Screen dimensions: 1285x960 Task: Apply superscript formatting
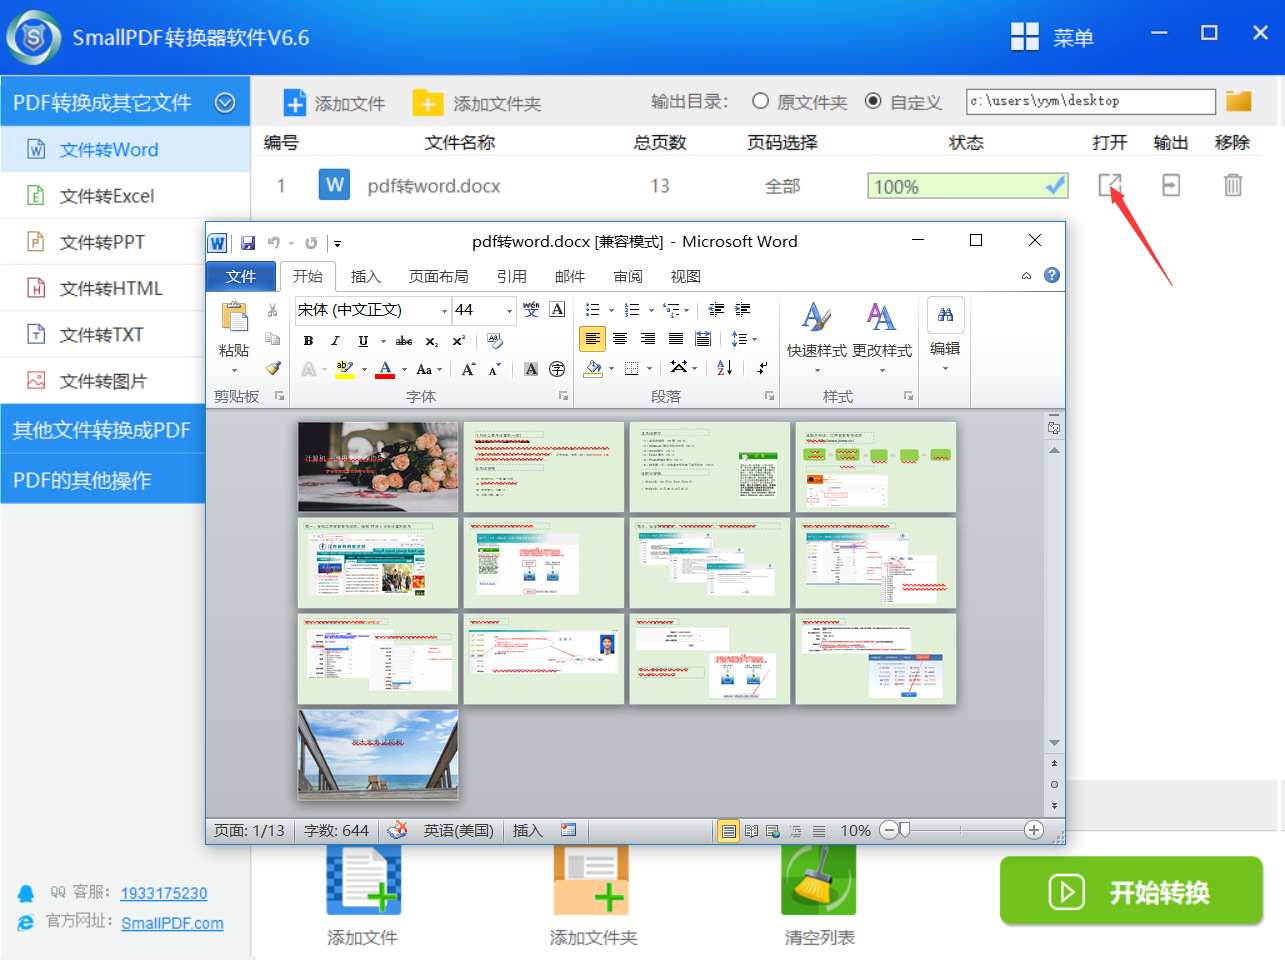click(459, 341)
